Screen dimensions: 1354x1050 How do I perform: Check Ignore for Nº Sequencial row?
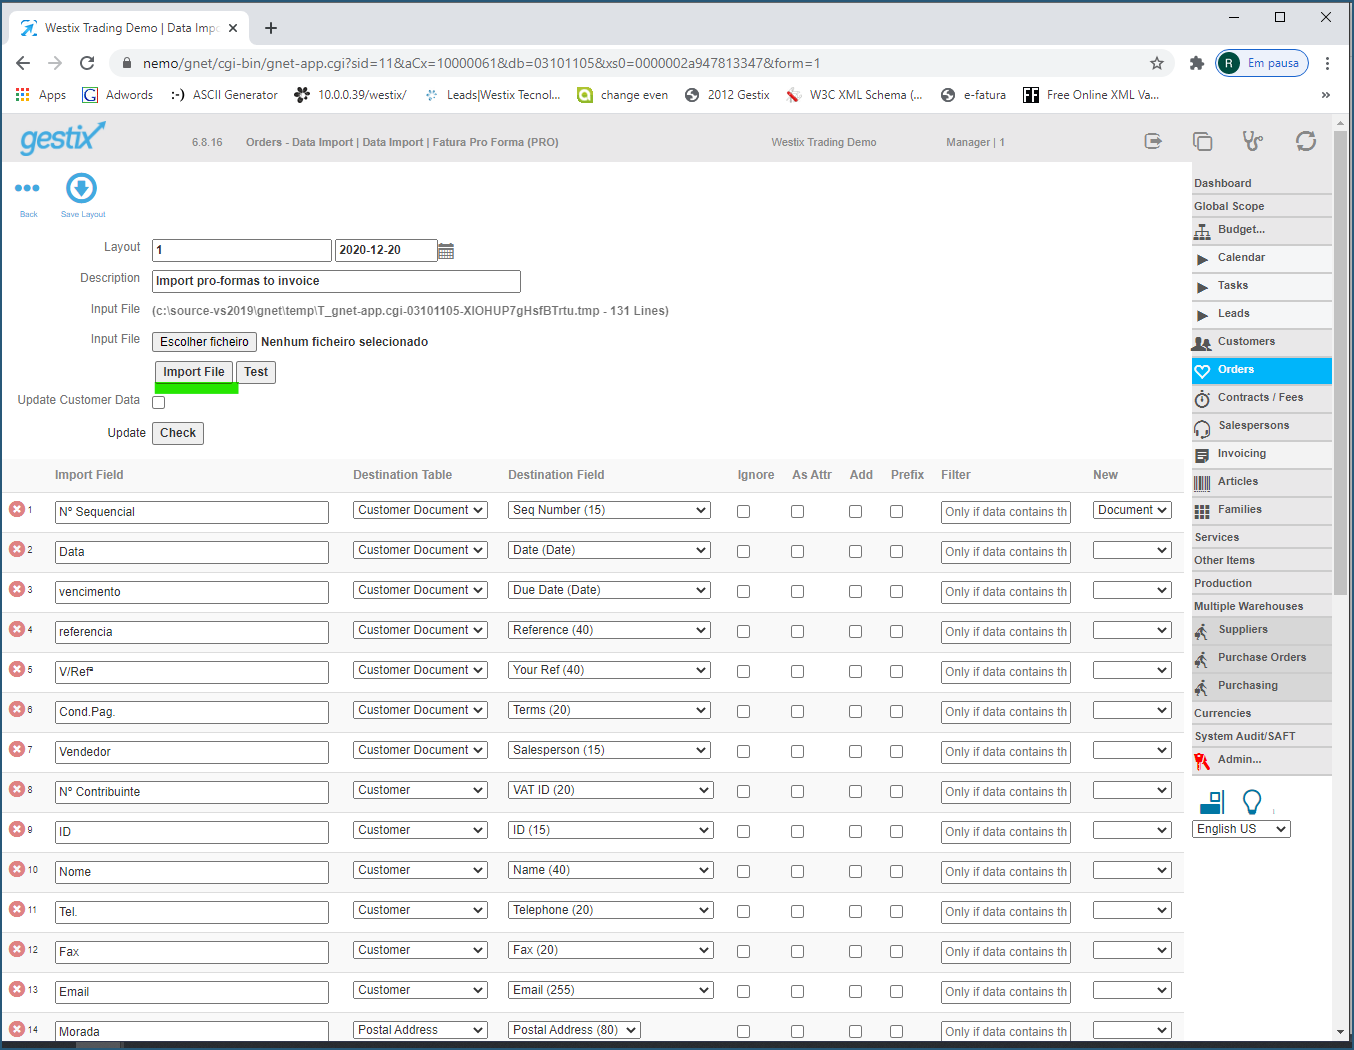(743, 511)
